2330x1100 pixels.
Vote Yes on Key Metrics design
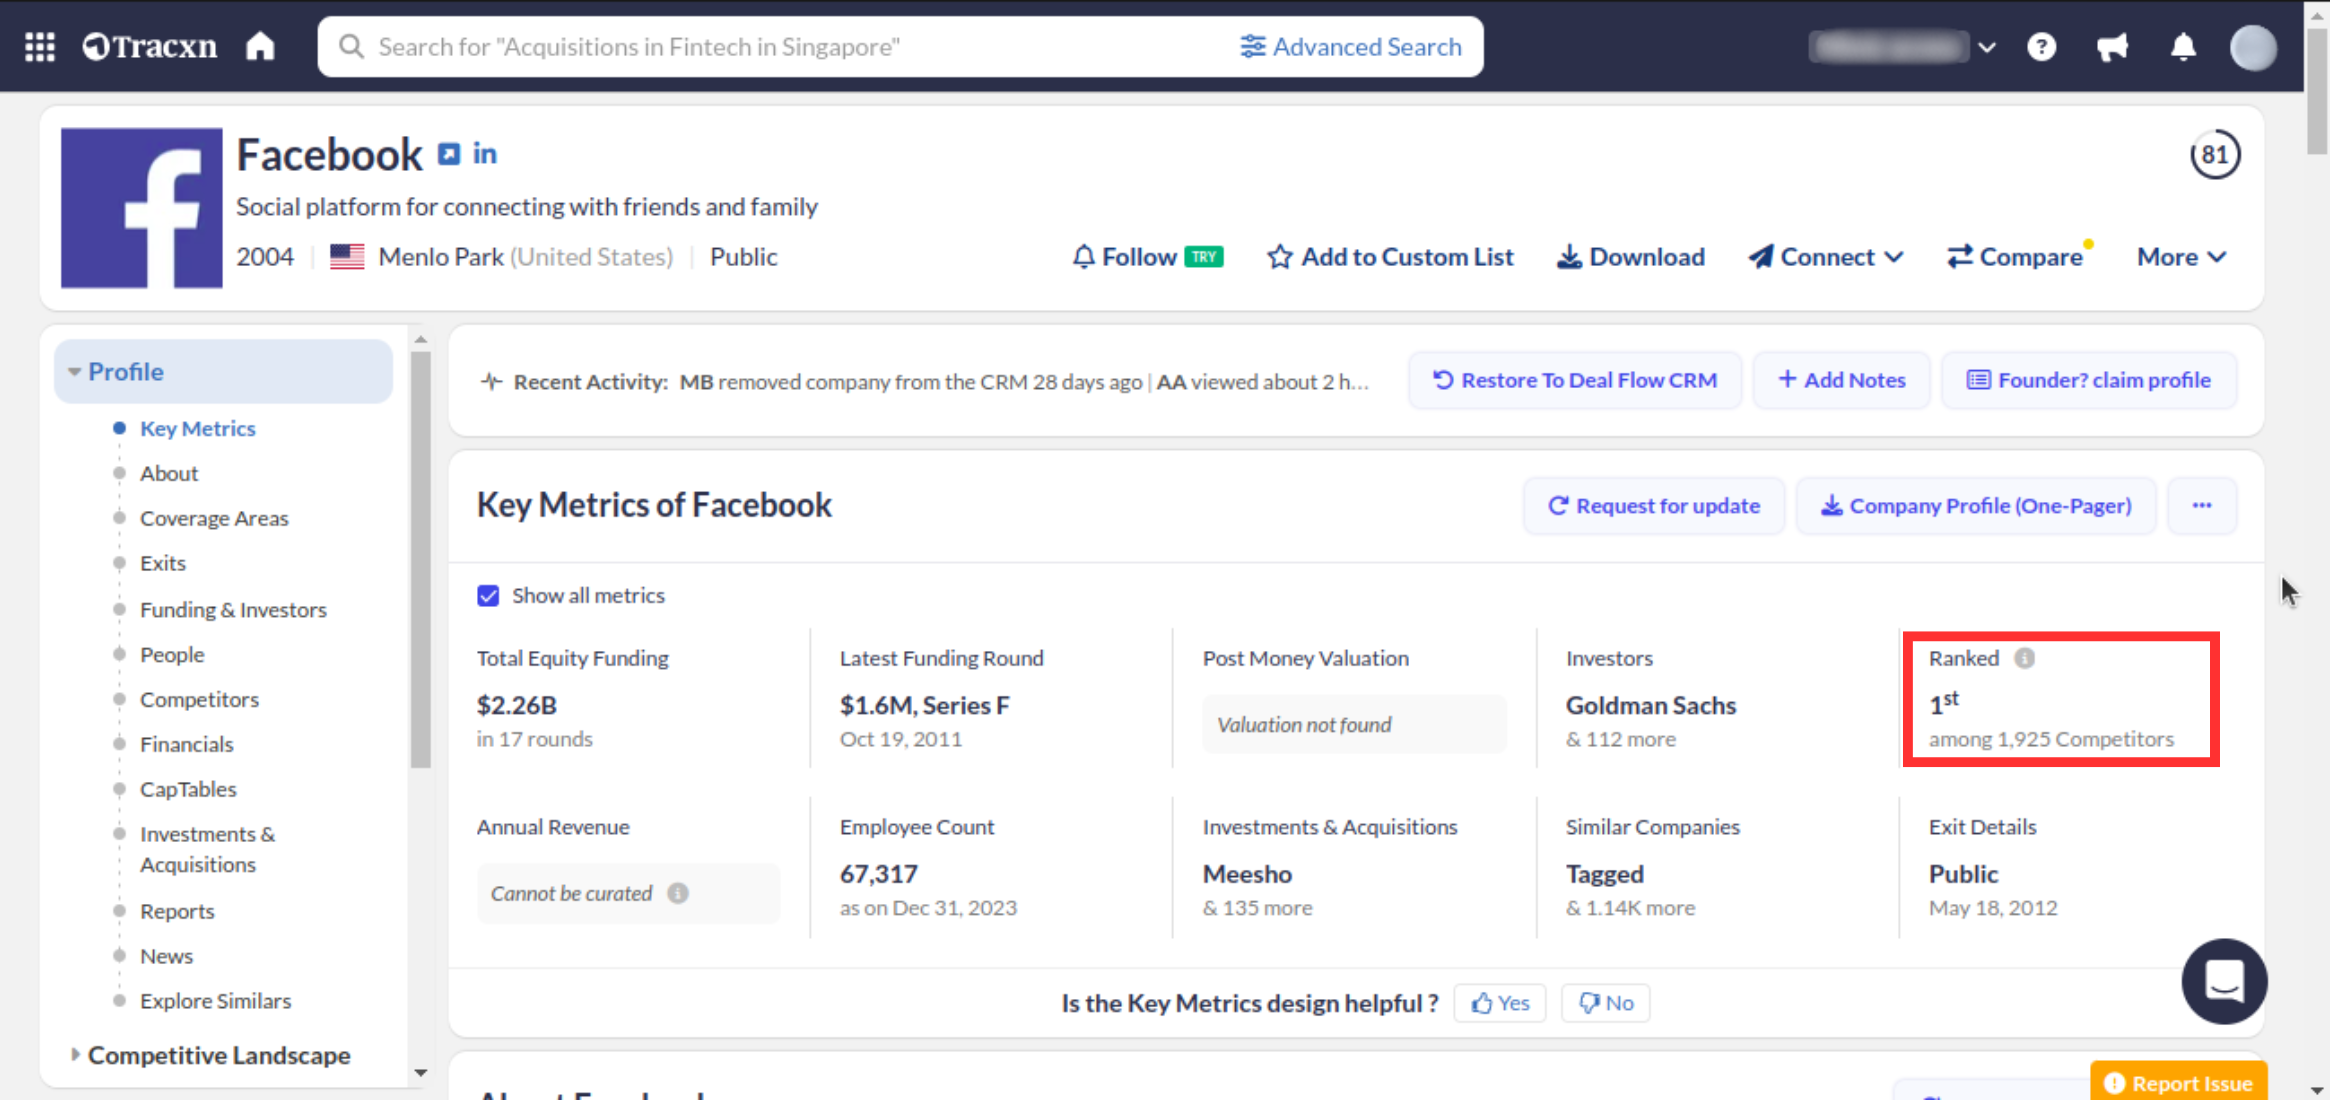click(x=1500, y=1003)
